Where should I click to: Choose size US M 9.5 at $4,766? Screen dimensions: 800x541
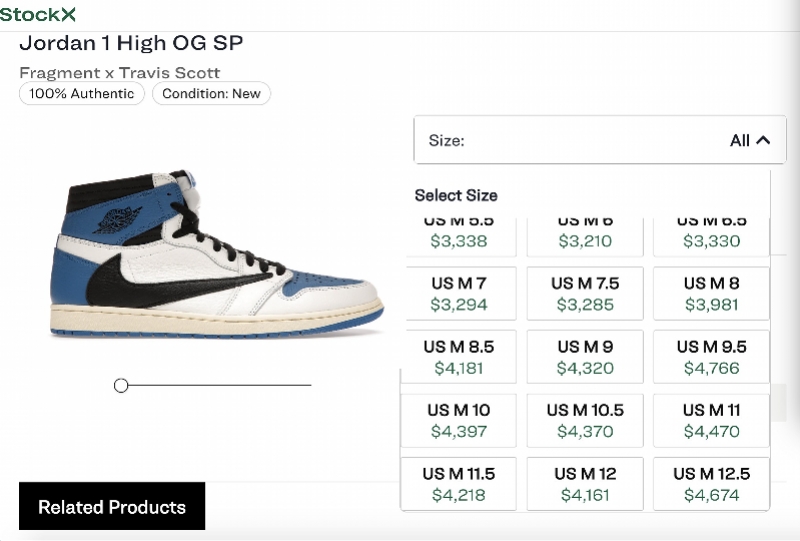point(711,357)
